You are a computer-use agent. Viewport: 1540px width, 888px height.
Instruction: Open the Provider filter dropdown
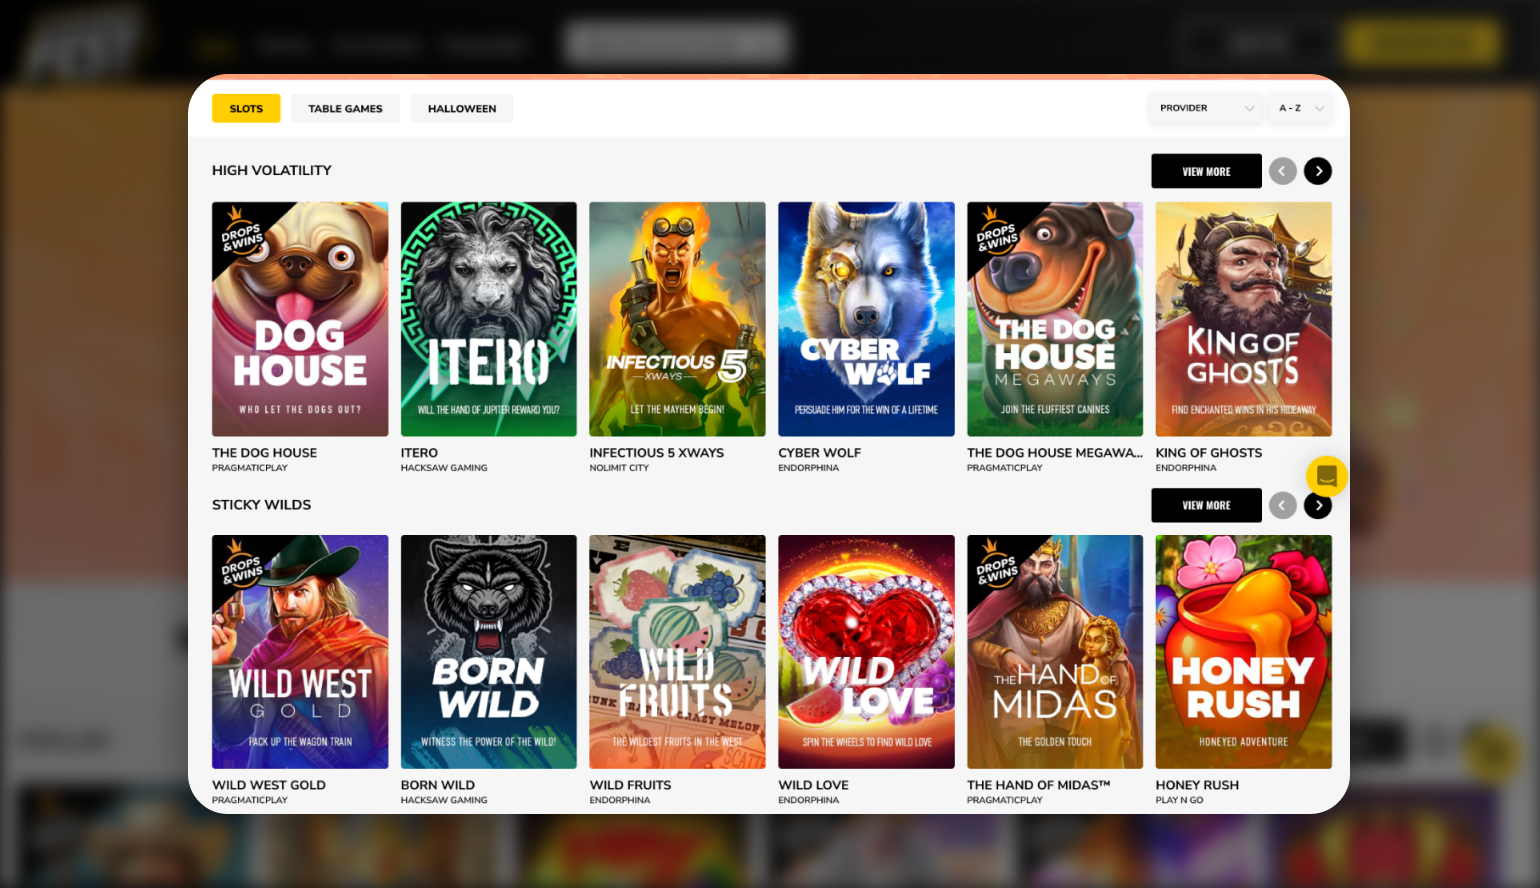point(1205,108)
